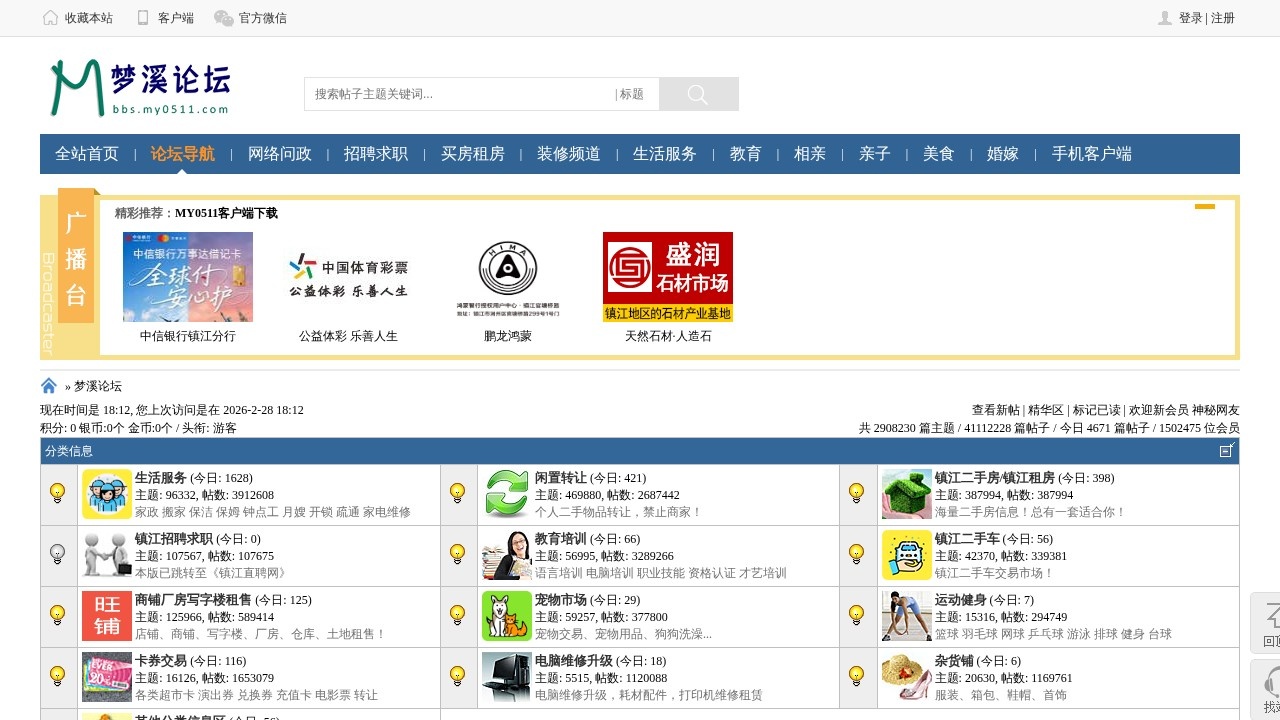Click the magnifier search button

tap(698, 94)
